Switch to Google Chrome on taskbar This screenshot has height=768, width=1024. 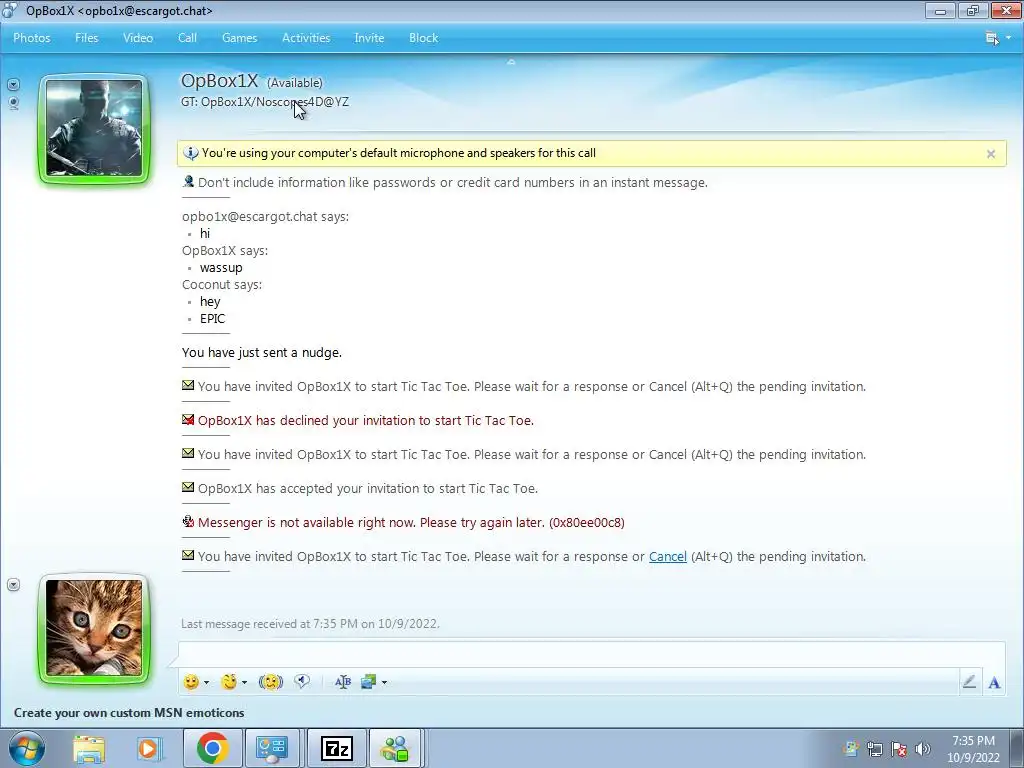pos(212,748)
